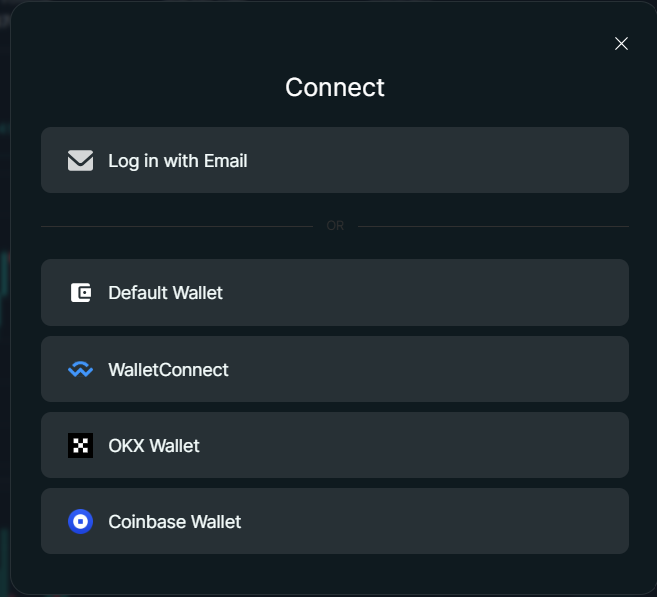Click the "OR" divider text
This screenshot has height=597, width=657.
[x=335, y=226]
